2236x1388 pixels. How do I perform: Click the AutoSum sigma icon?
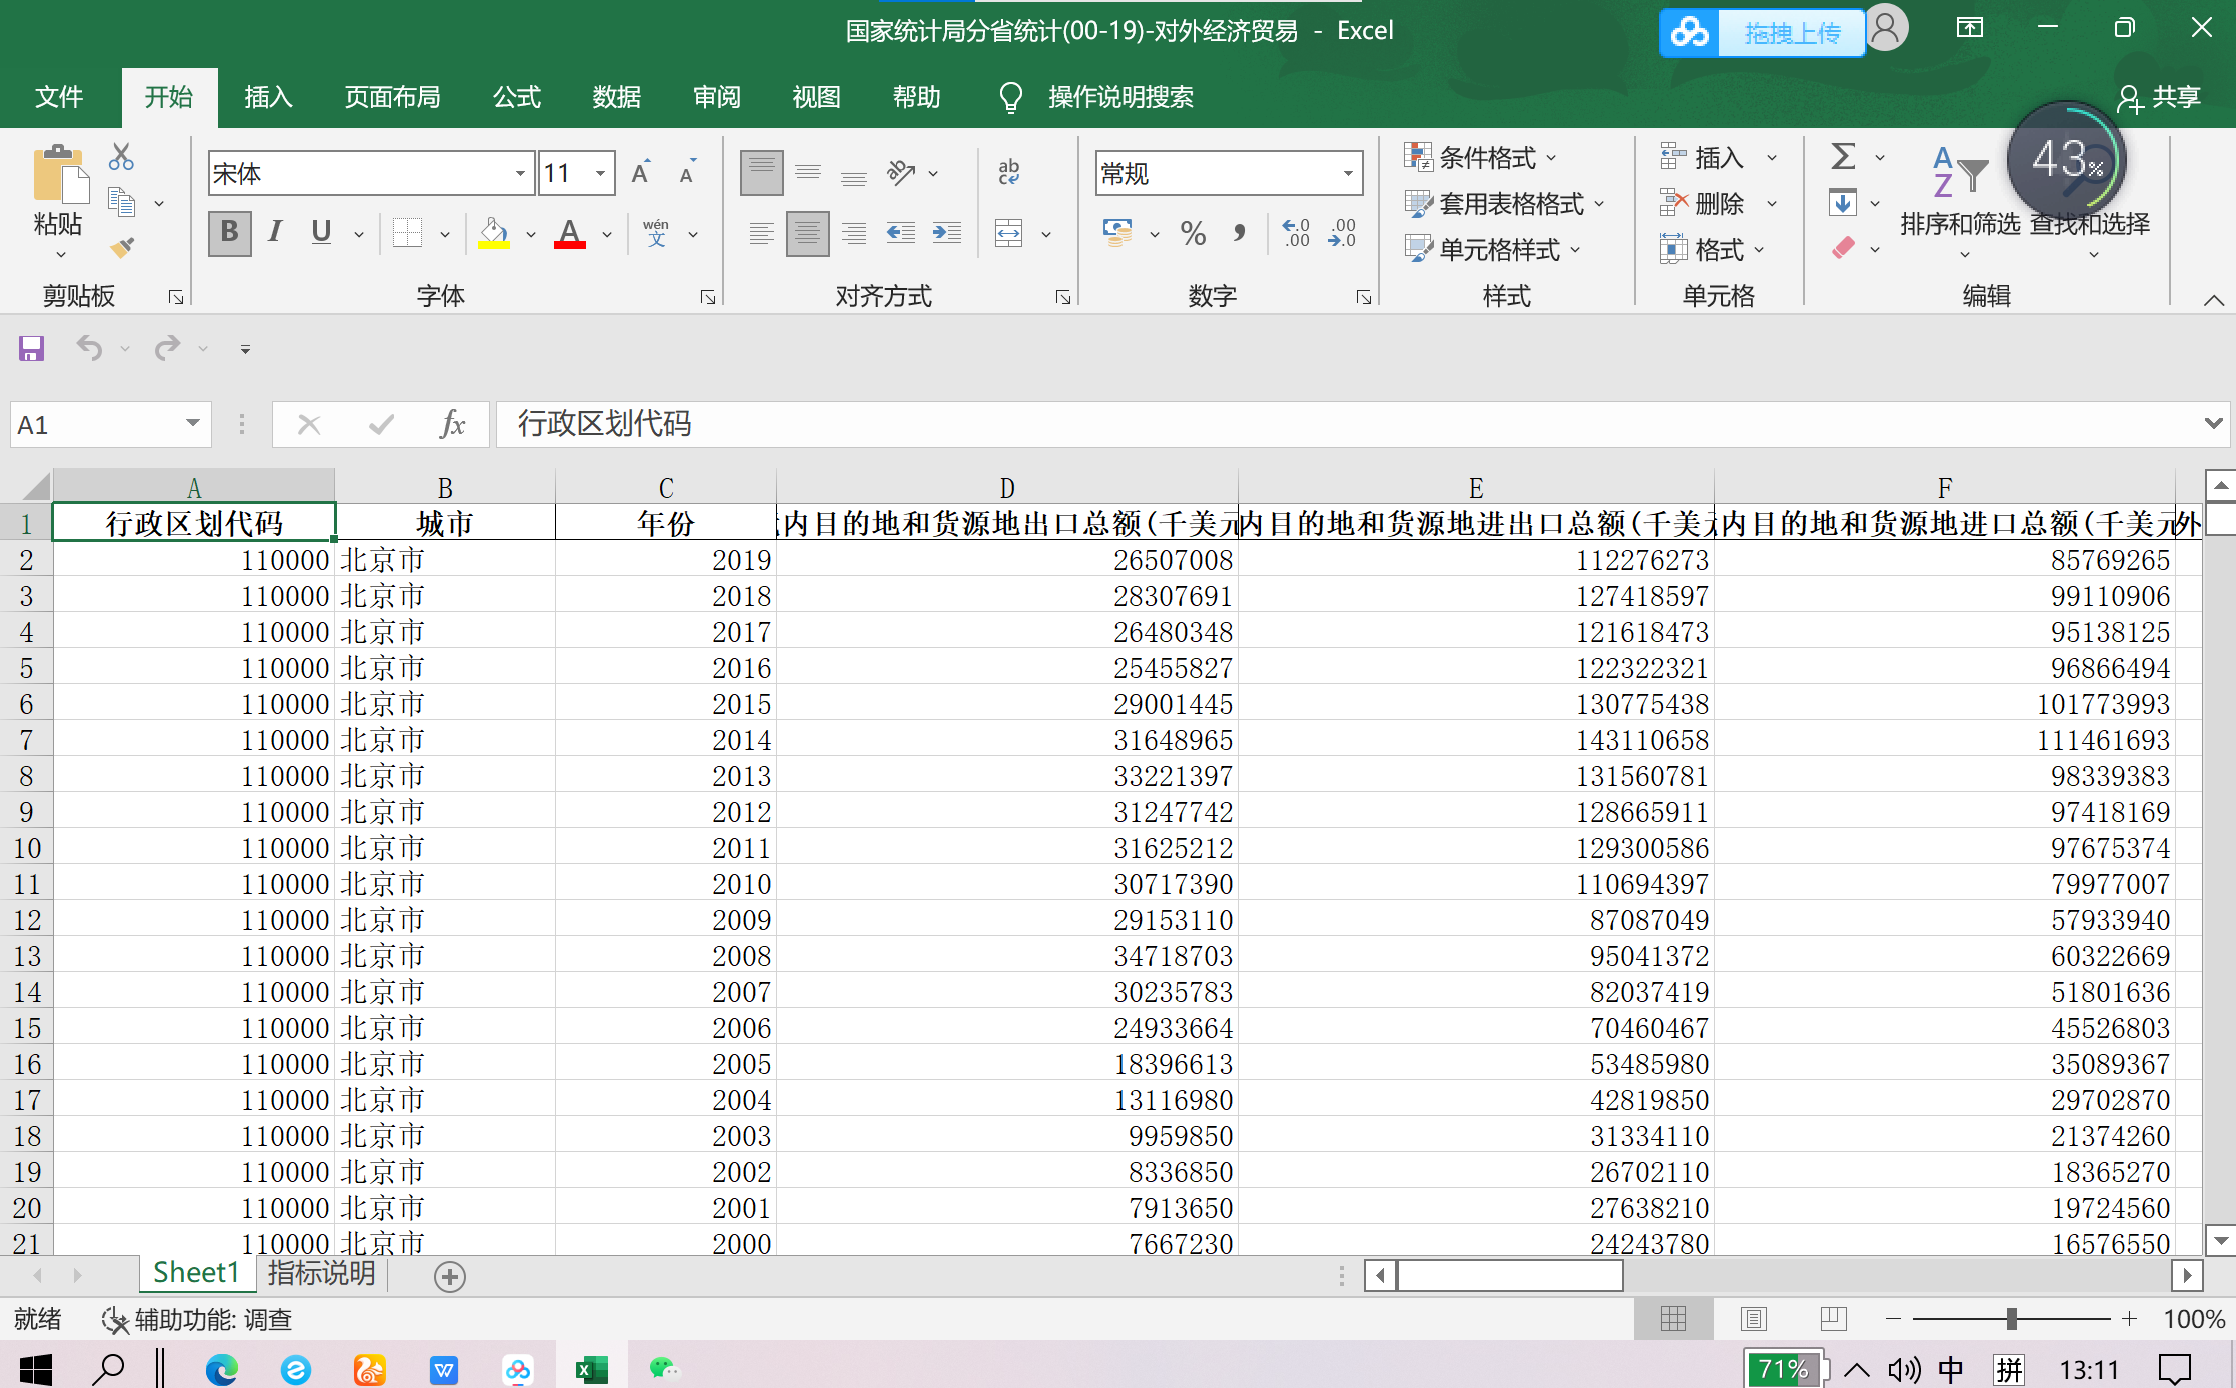(x=1843, y=157)
